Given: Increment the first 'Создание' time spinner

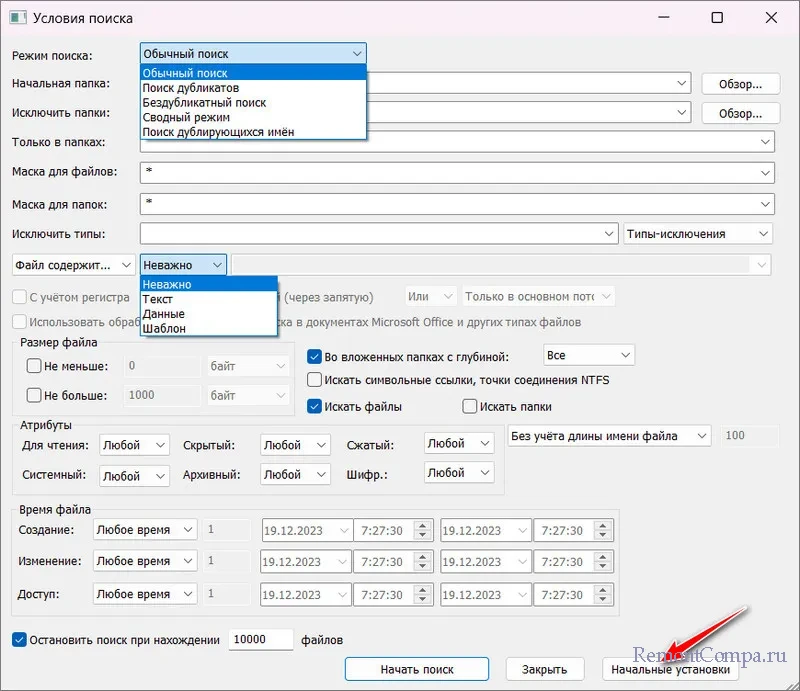Looking at the screenshot, I should [422, 525].
